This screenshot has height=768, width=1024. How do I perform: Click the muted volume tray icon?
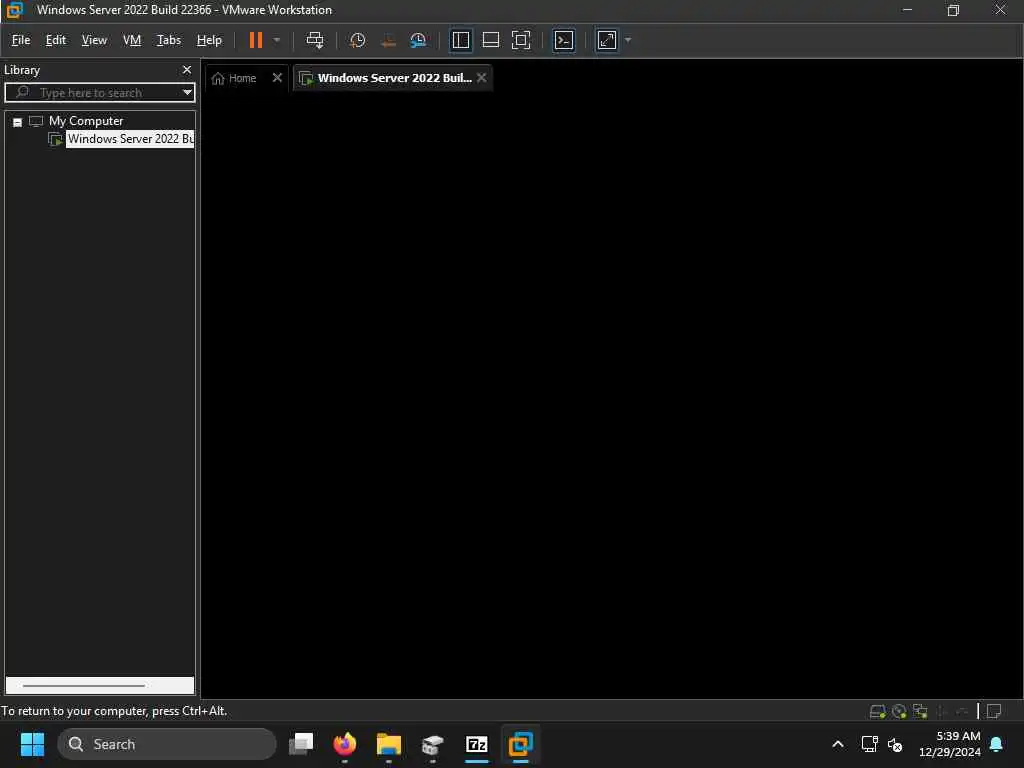pos(895,744)
